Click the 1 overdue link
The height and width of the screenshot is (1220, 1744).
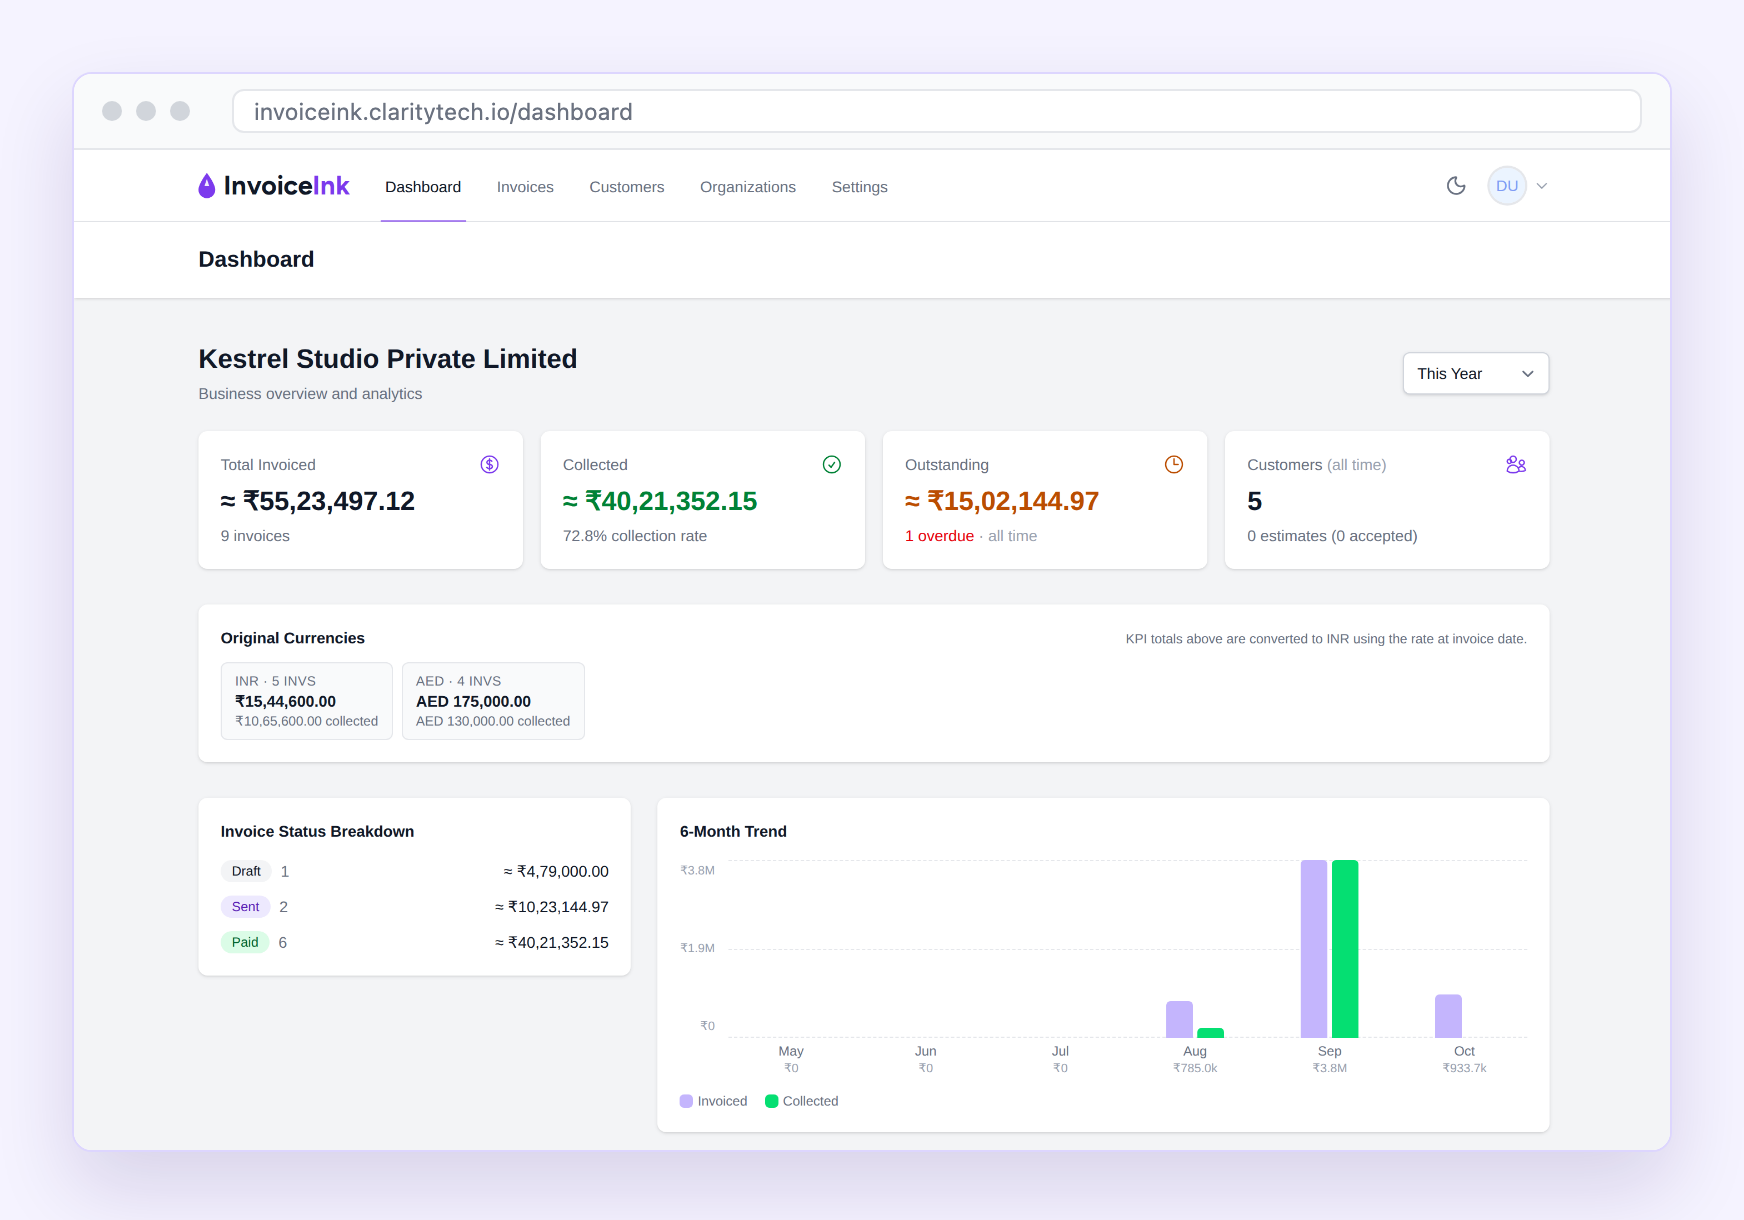coord(939,536)
